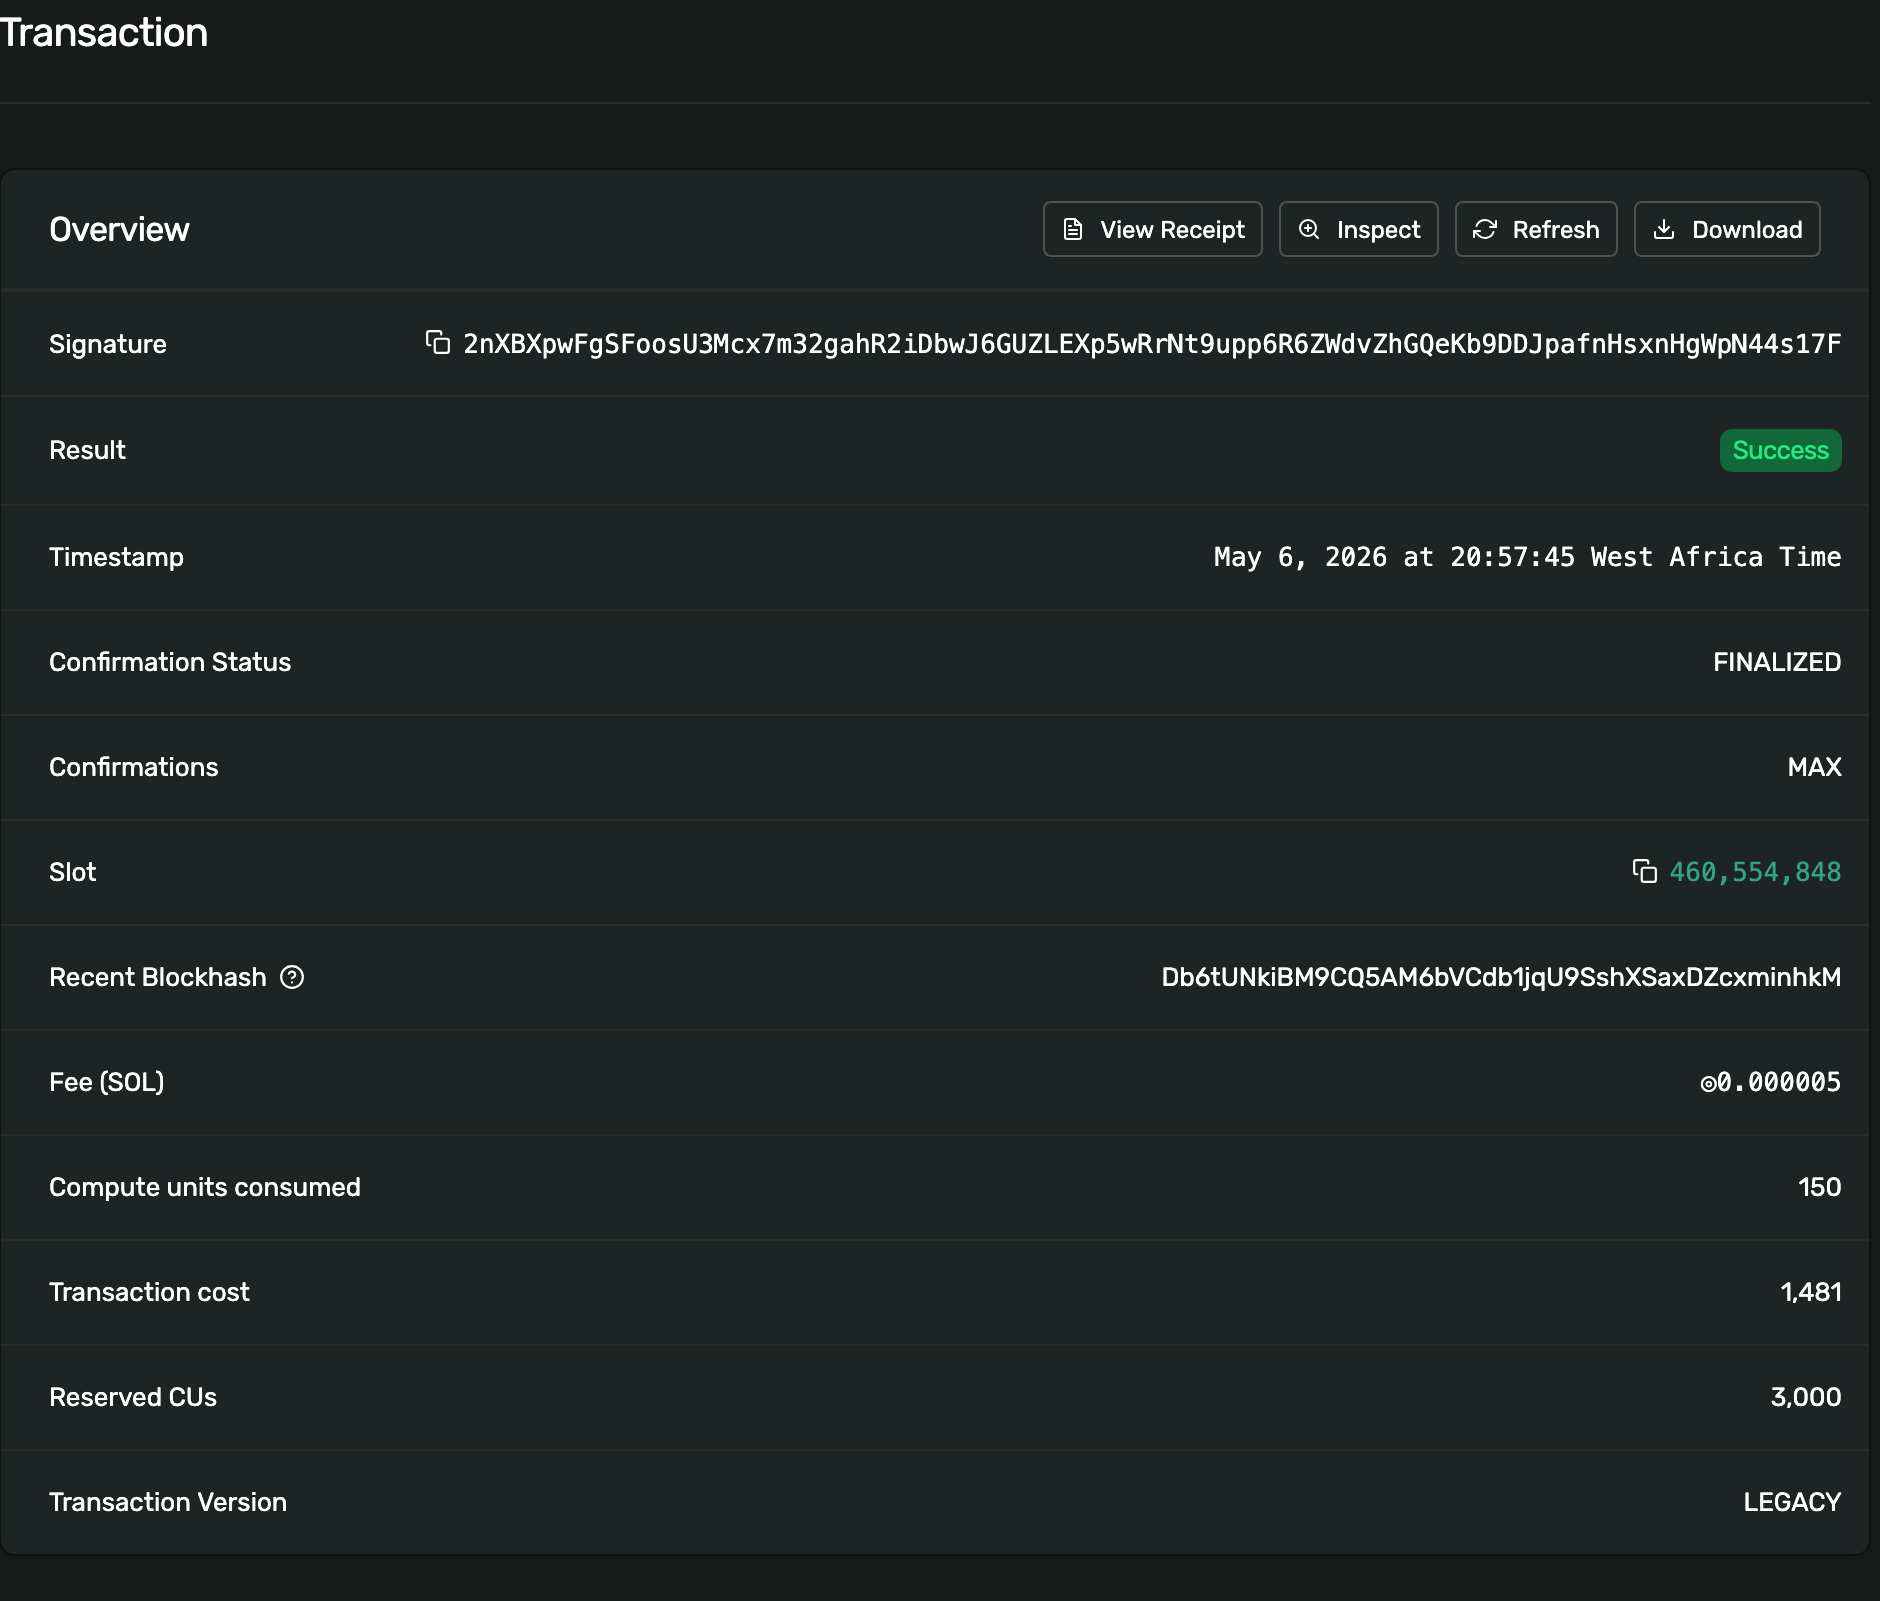
Task: Click the Confirmations row label
Action: click(133, 767)
